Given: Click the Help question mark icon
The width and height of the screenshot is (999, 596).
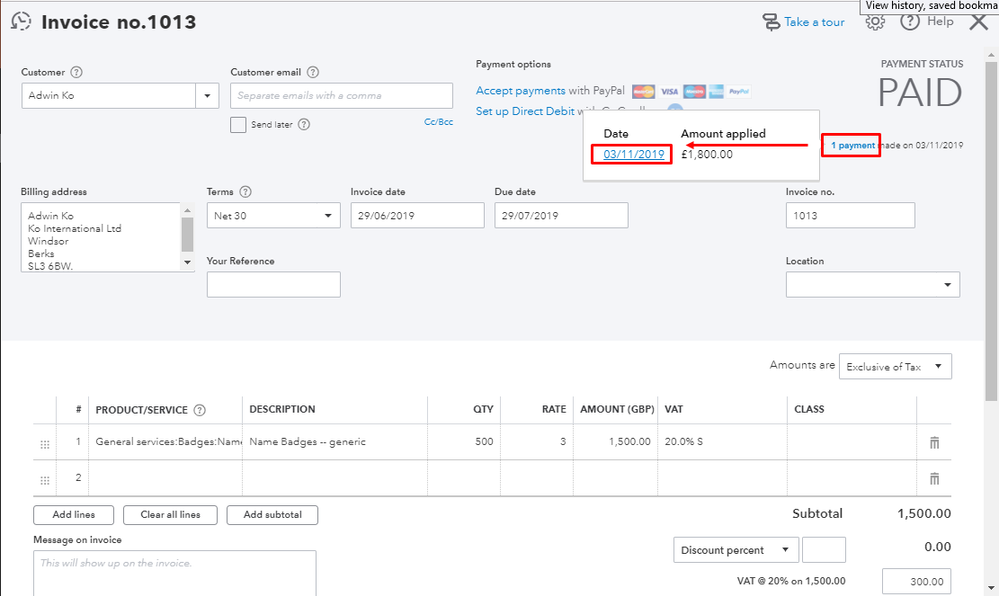Looking at the screenshot, I should point(909,22).
